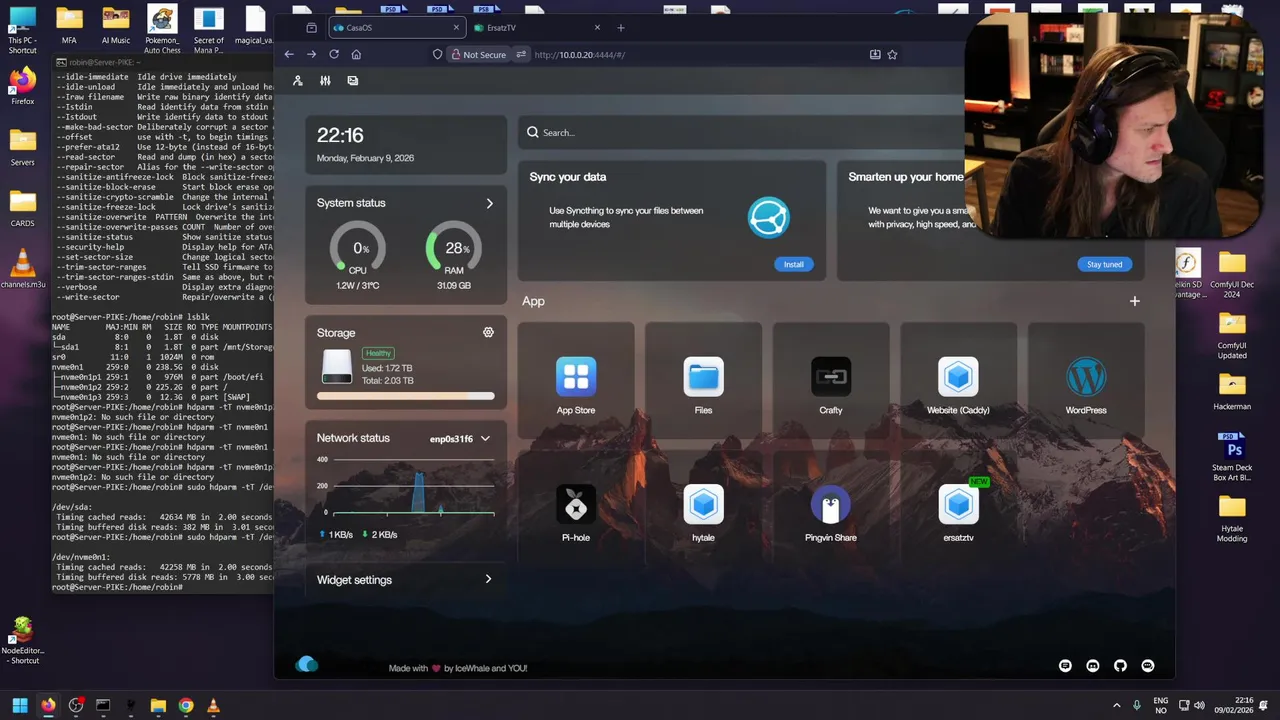Click the CasaOS logo in the footer
The height and width of the screenshot is (720, 1280).
[307, 665]
